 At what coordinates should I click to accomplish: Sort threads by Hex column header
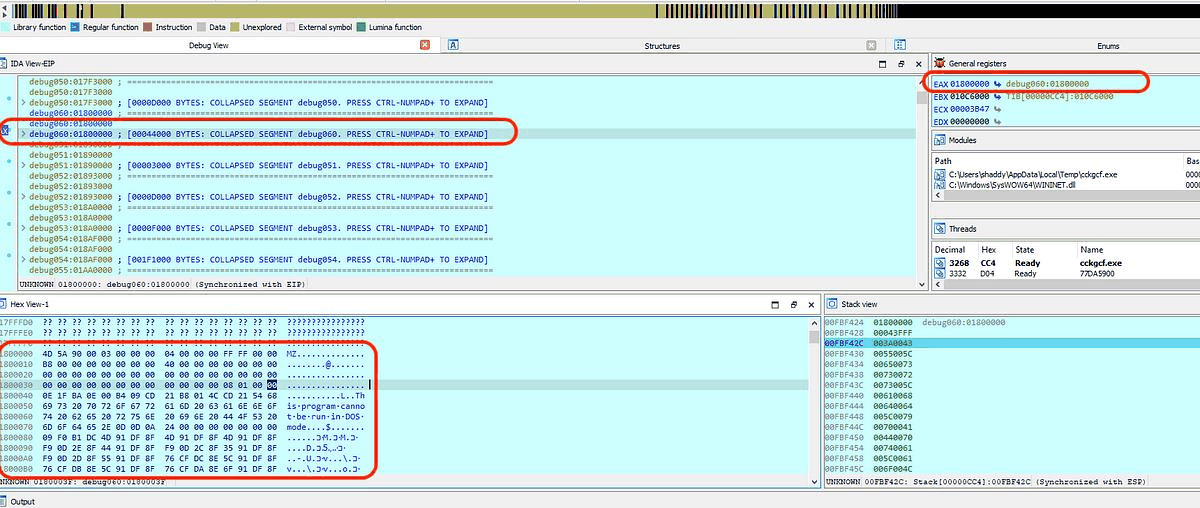995,249
